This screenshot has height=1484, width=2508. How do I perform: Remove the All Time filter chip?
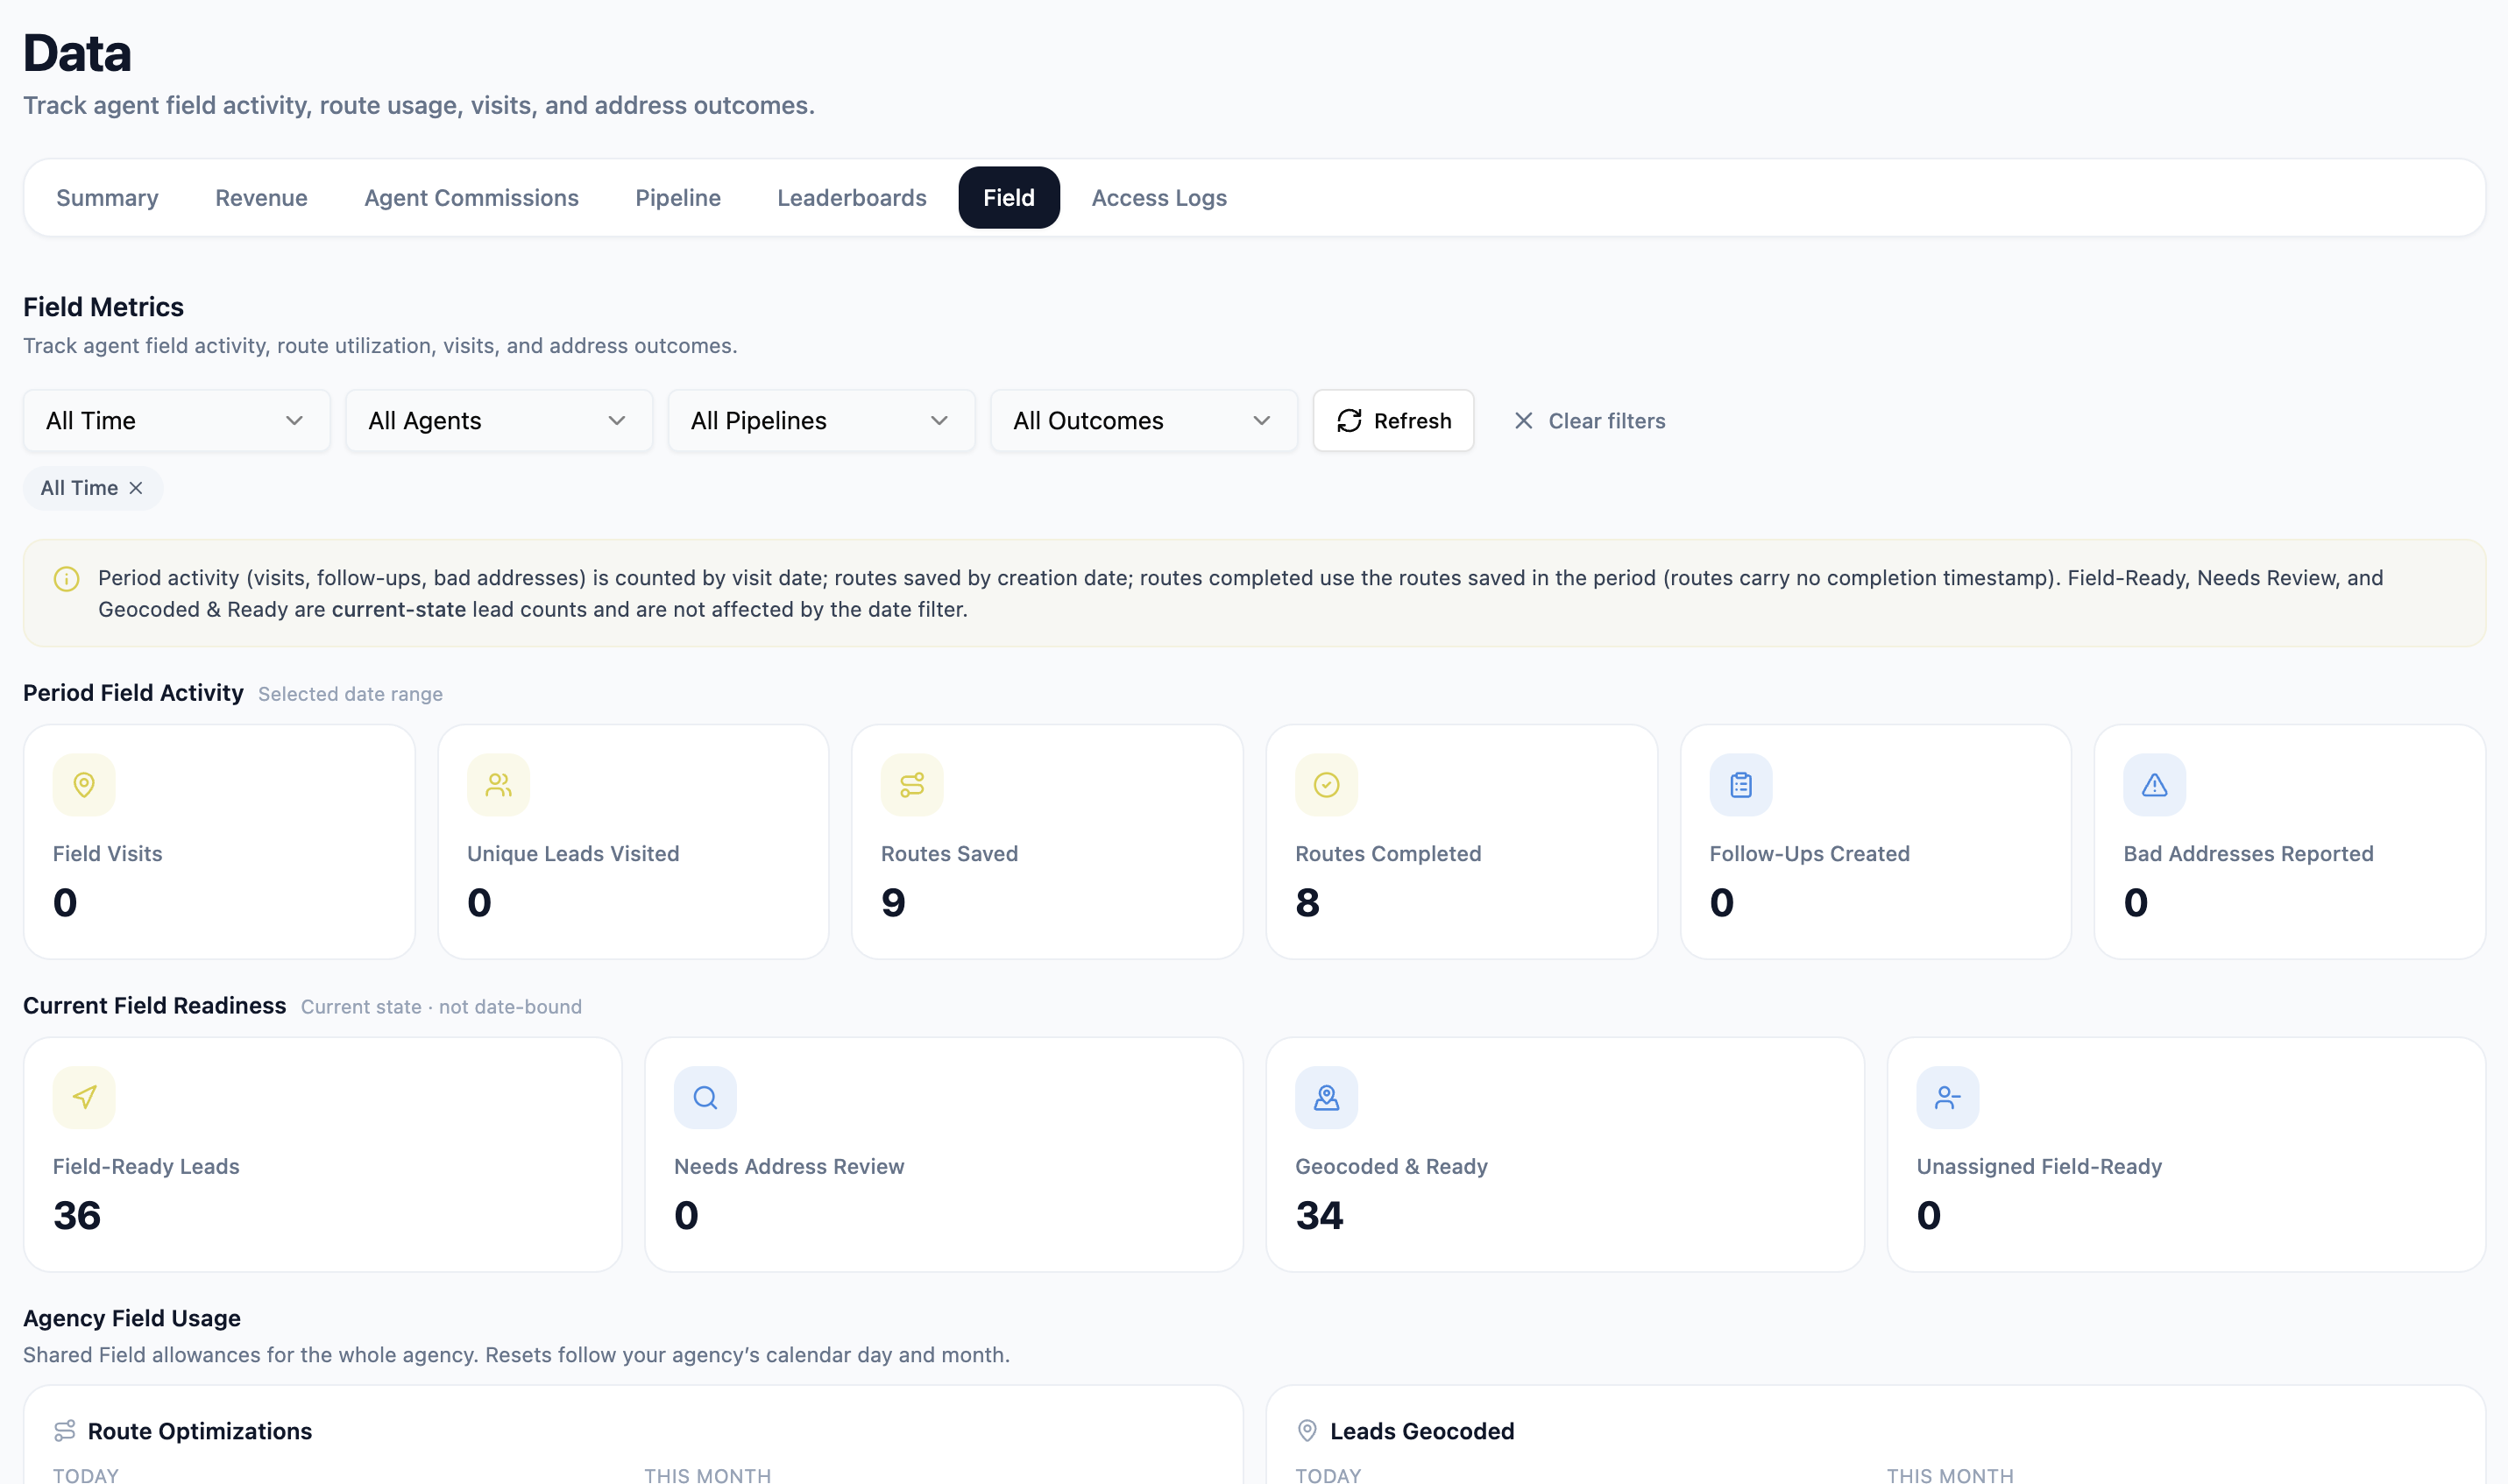pyautogui.click(x=136, y=488)
